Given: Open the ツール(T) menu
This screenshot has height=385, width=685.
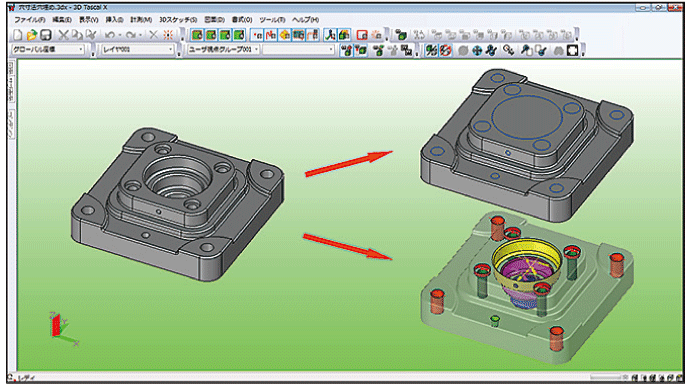Looking at the screenshot, I should (x=272, y=20).
